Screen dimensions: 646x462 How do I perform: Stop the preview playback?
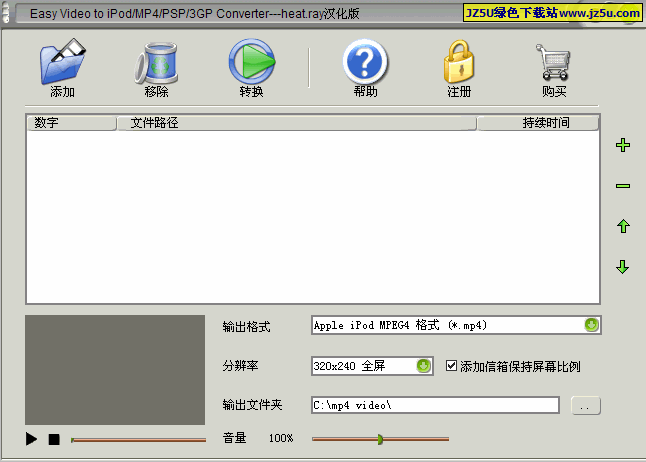(54, 439)
